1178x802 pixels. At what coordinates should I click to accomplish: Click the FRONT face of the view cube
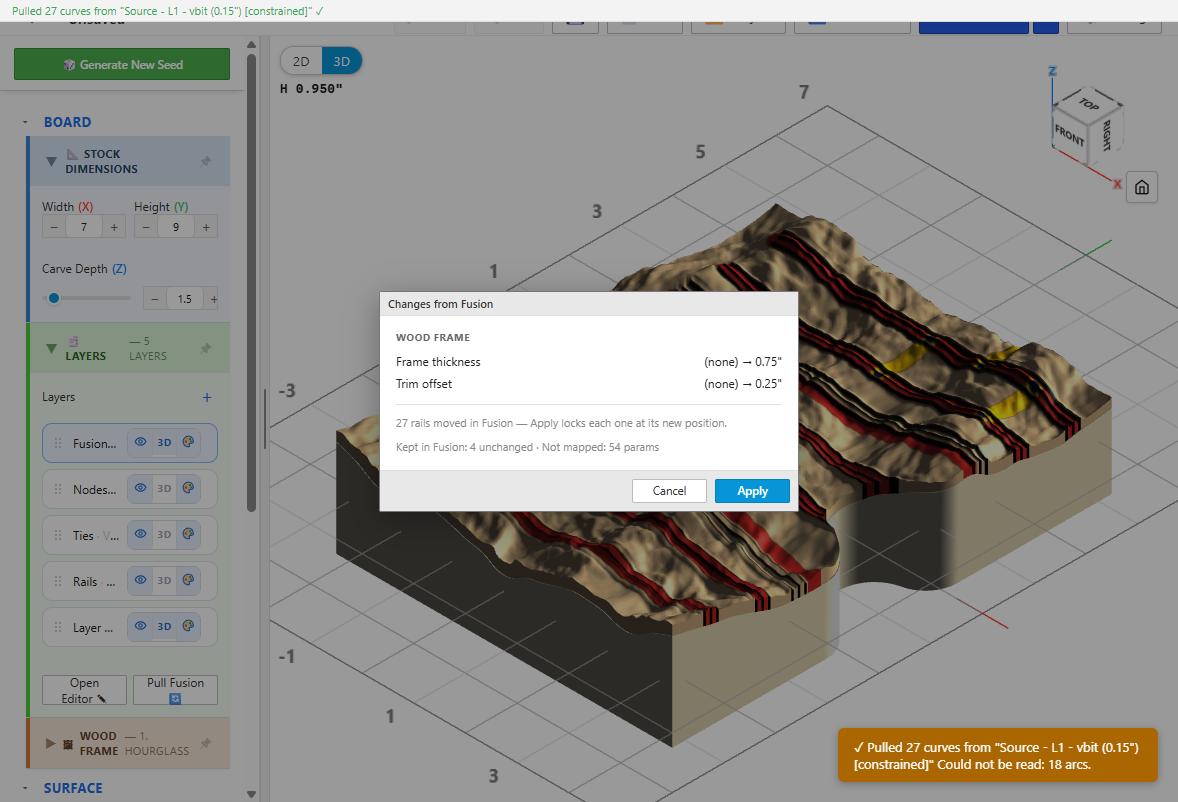pyautogui.click(x=1069, y=135)
